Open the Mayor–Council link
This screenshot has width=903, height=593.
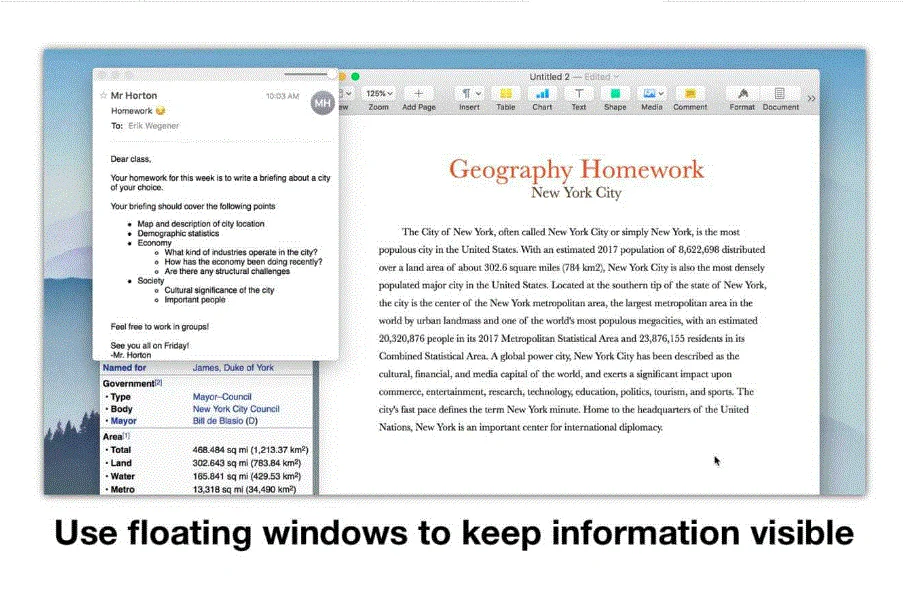tap(222, 397)
